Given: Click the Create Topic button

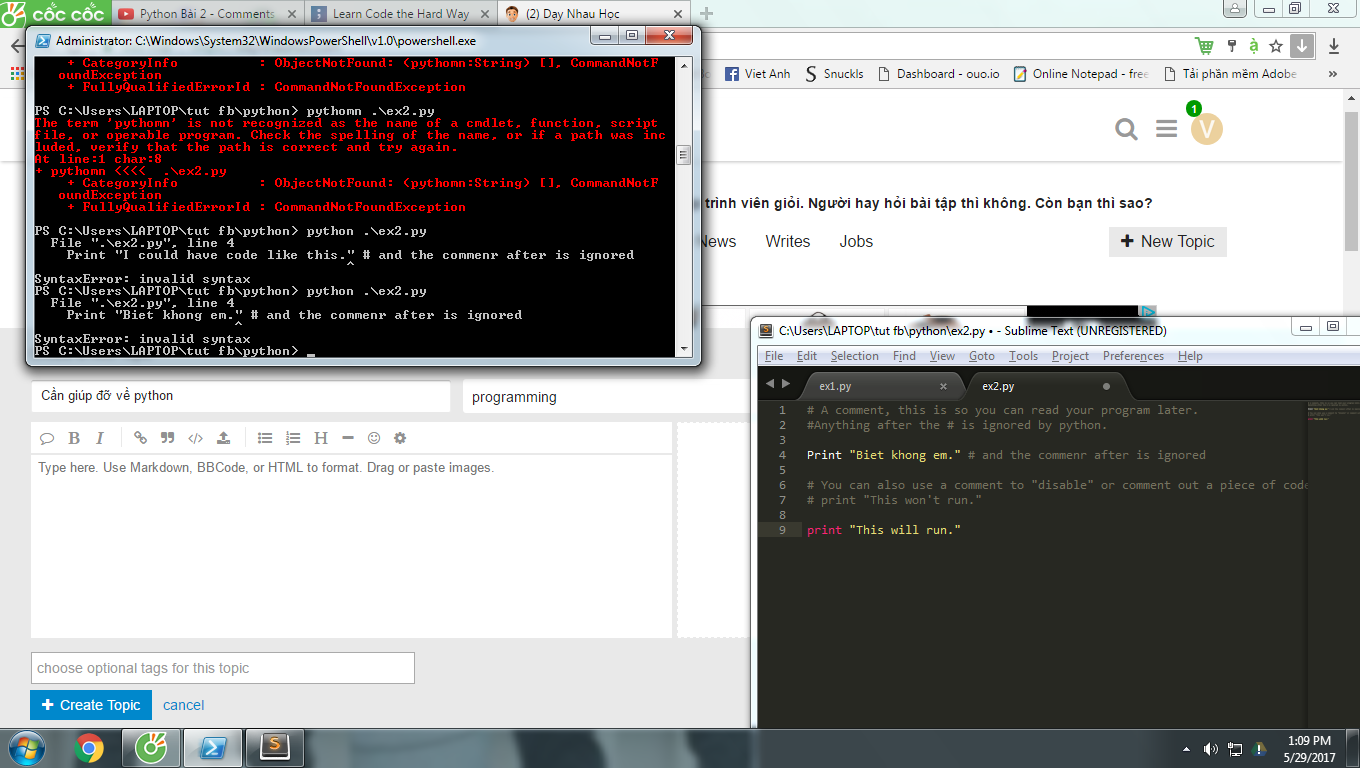Looking at the screenshot, I should pos(91,705).
